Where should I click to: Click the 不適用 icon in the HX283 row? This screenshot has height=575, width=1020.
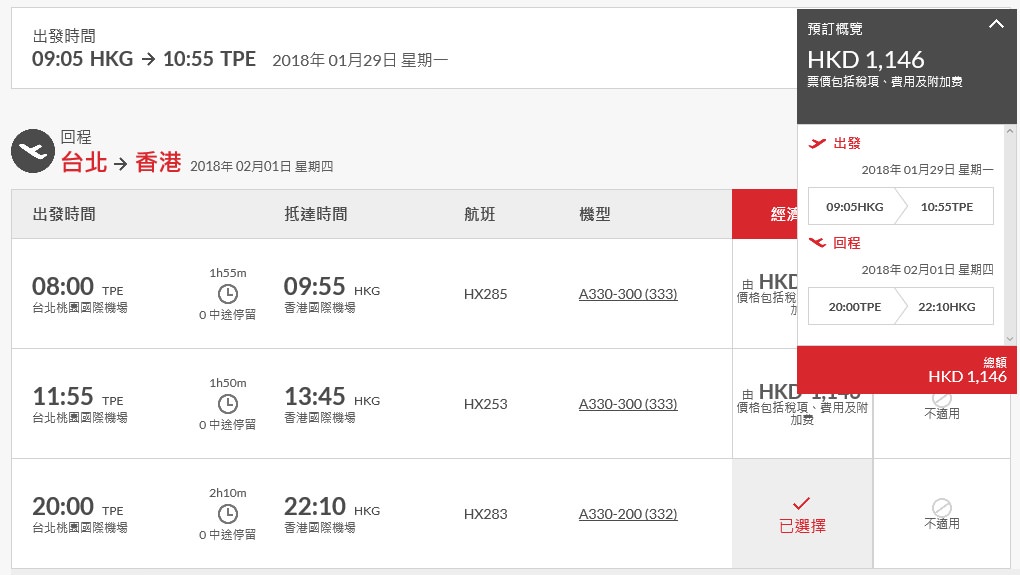[941, 508]
